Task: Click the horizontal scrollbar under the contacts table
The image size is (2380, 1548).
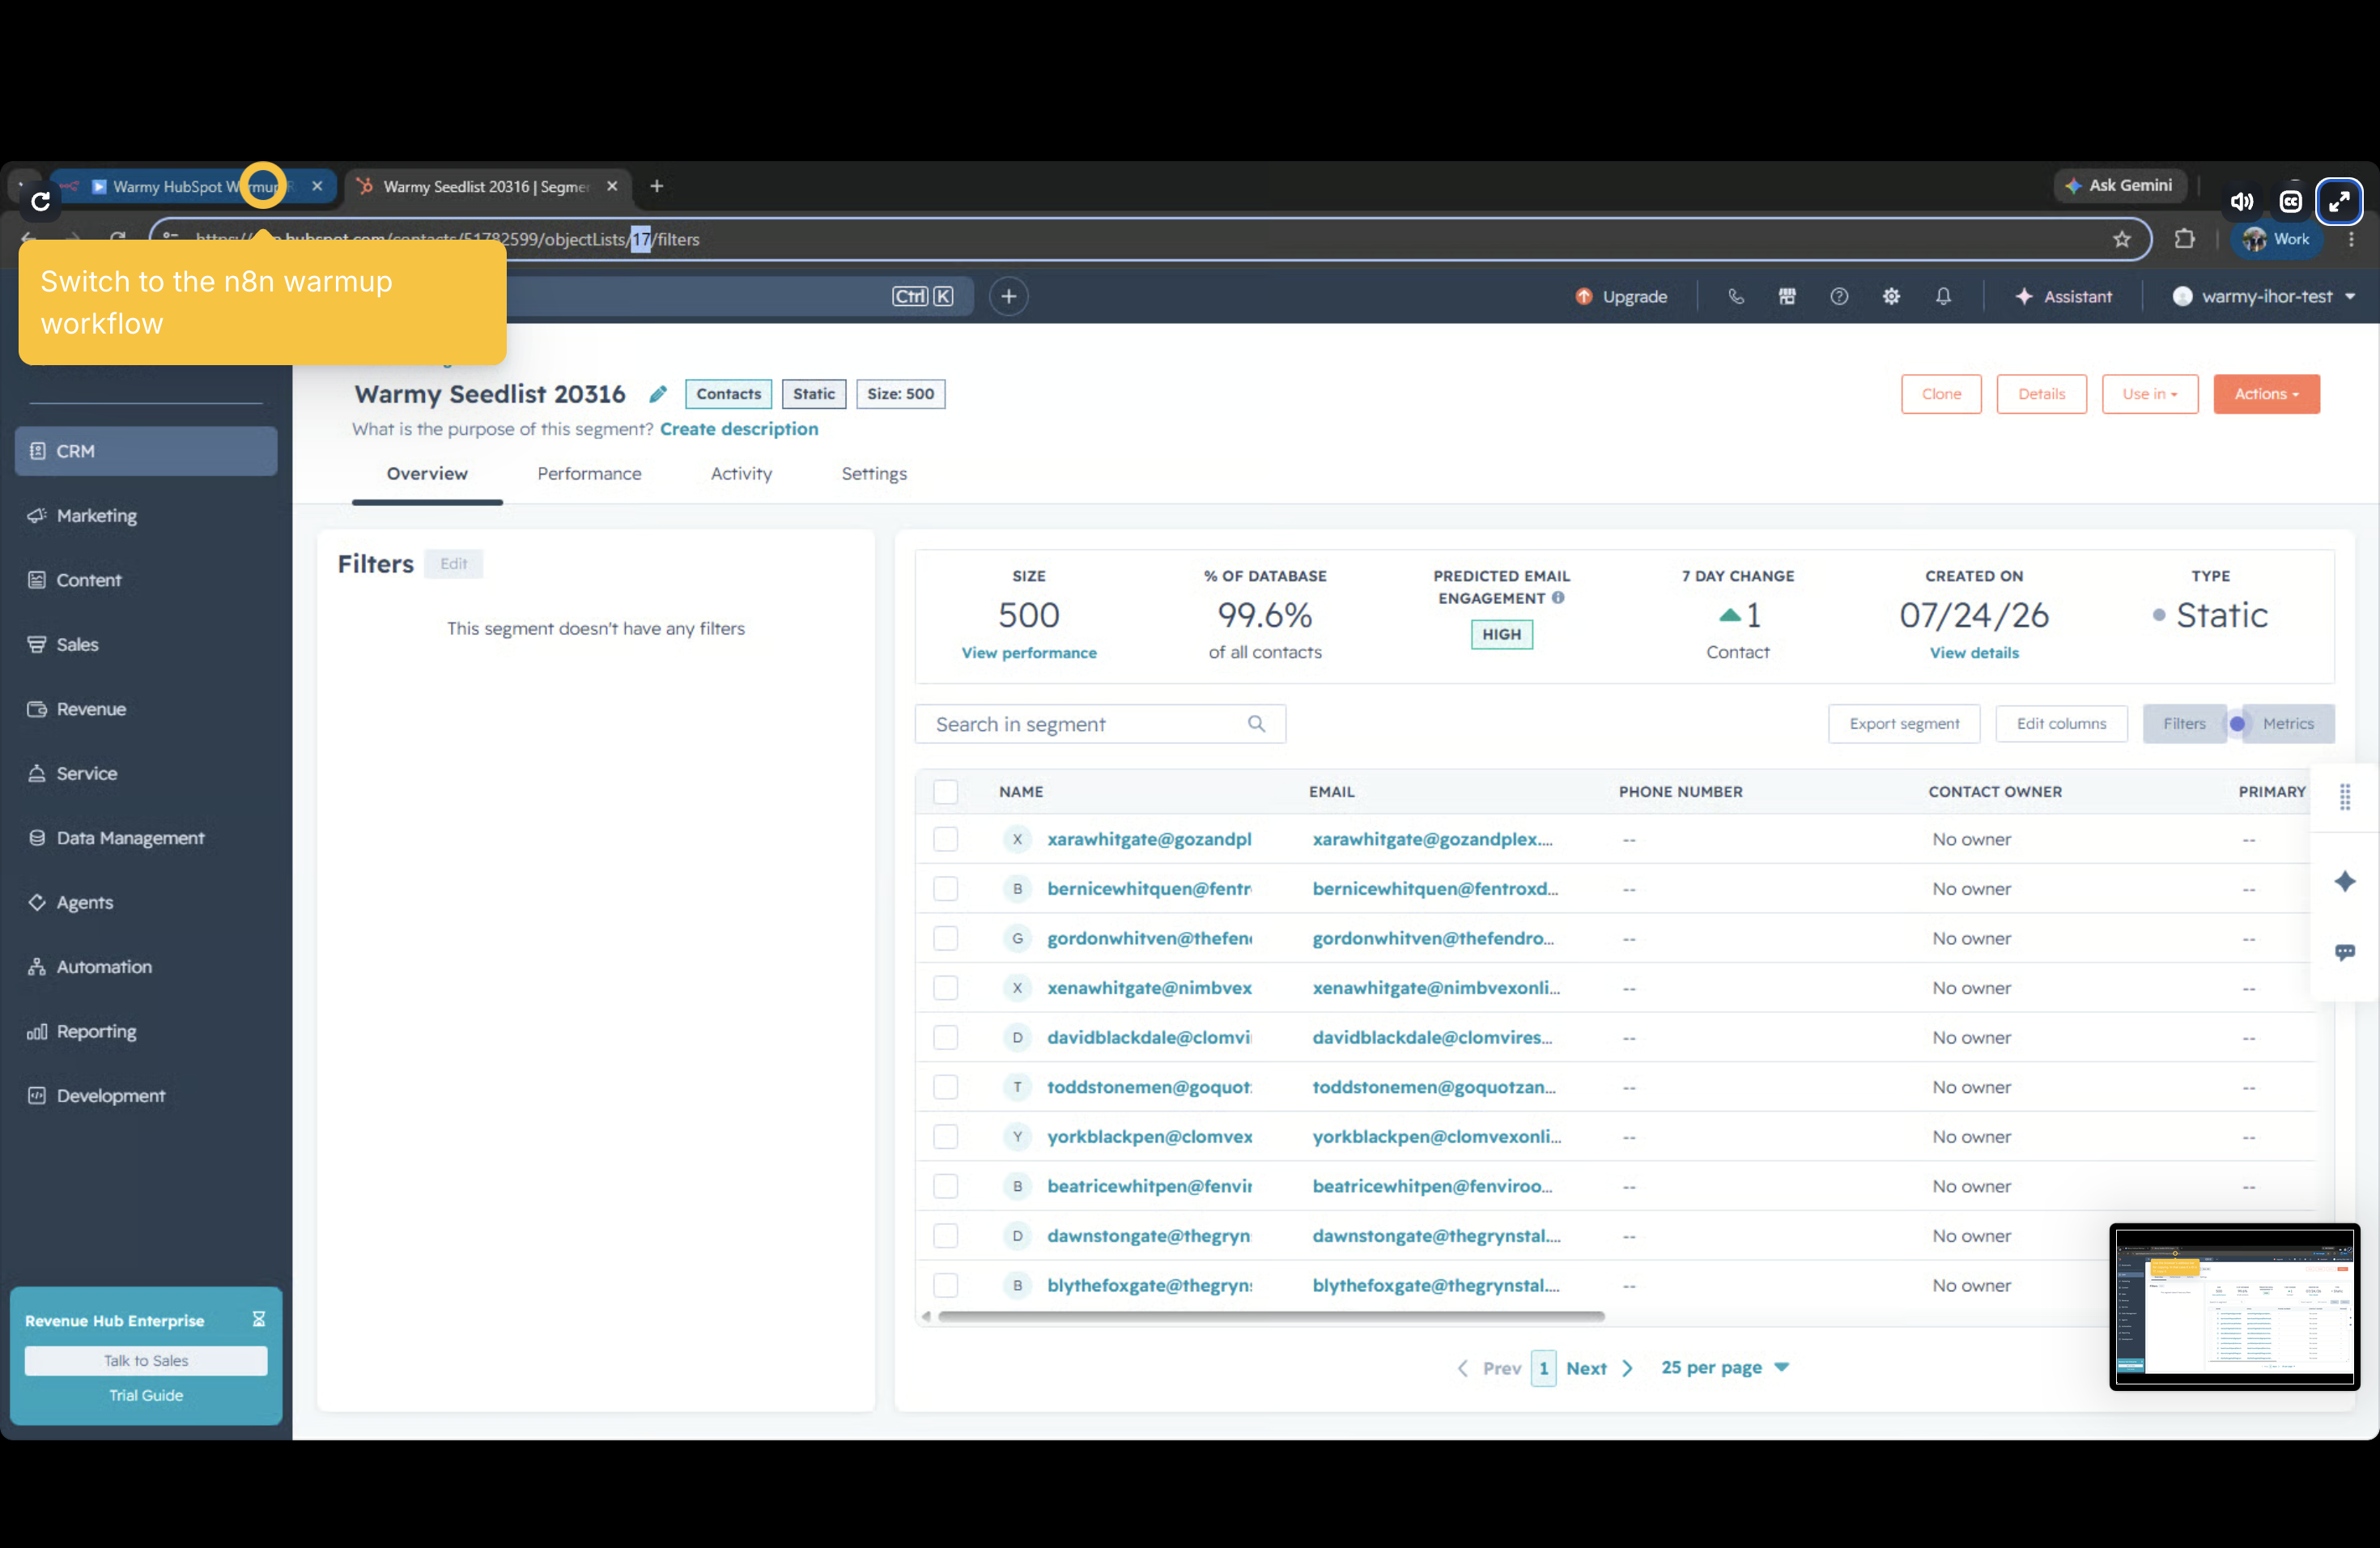Action: tap(1271, 1316)
